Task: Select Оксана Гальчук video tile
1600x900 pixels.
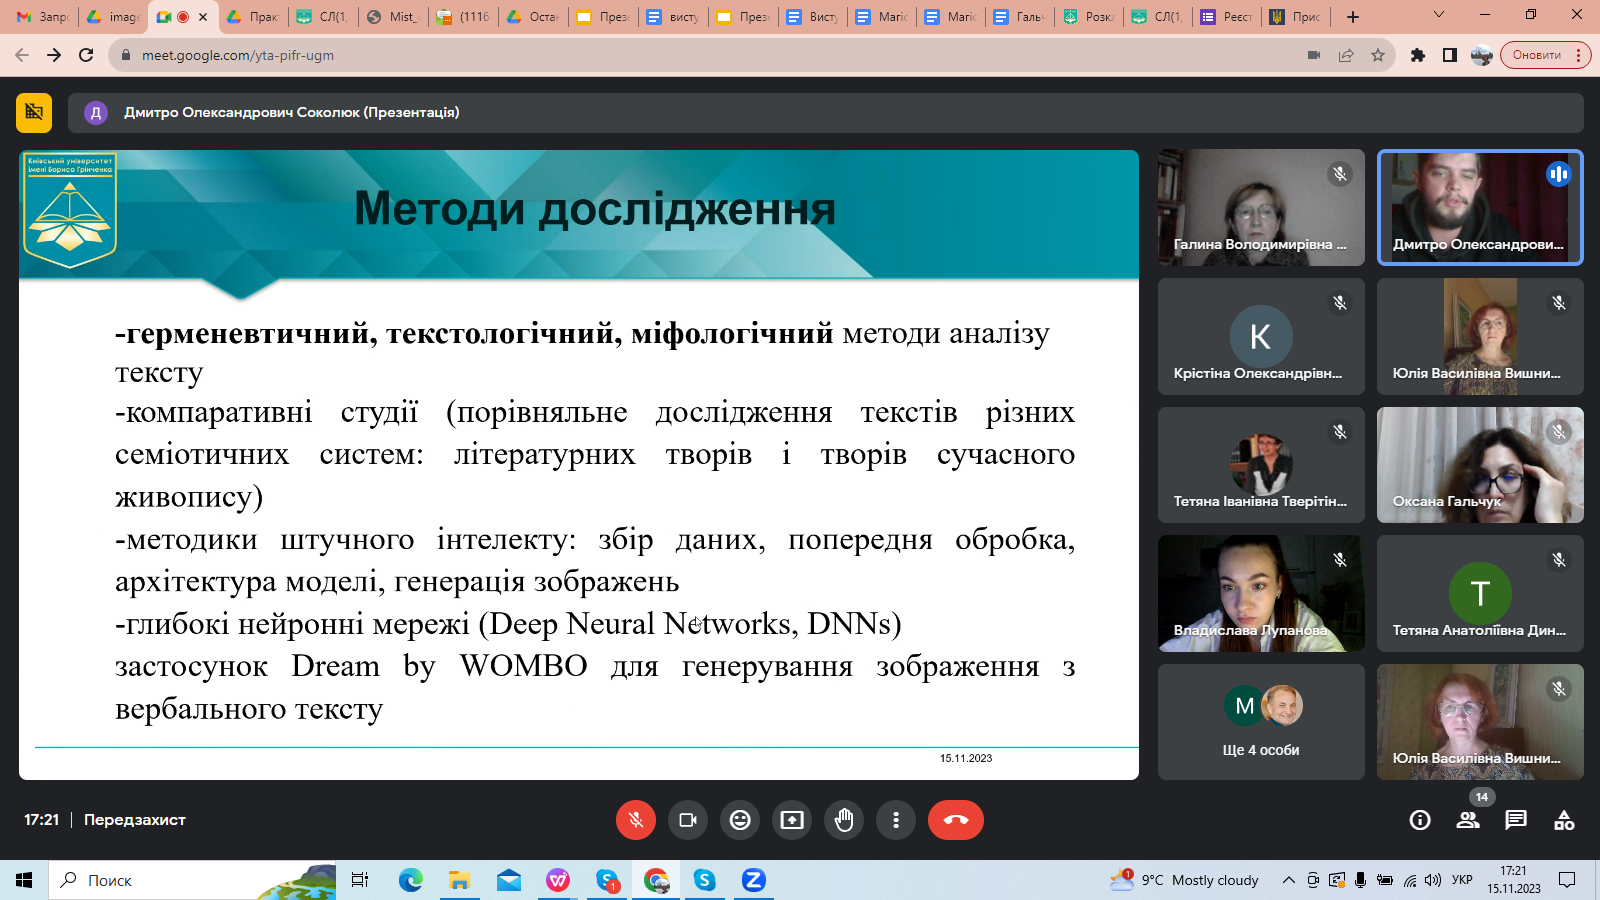Action: [x=1480, y=465]
